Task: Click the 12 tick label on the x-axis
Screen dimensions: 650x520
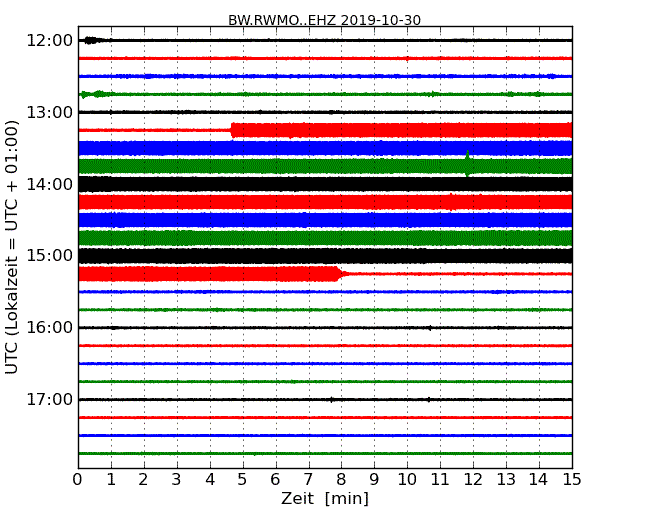Action: 473,480
